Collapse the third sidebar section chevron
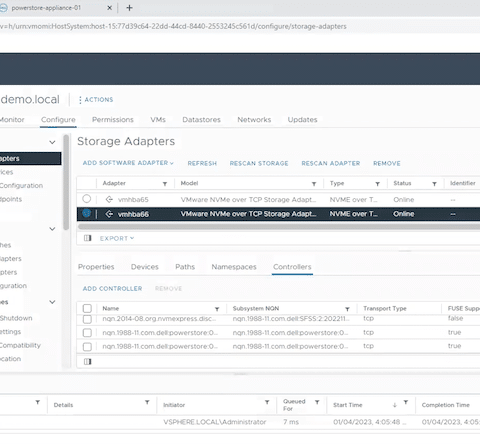 coord(52,302)
